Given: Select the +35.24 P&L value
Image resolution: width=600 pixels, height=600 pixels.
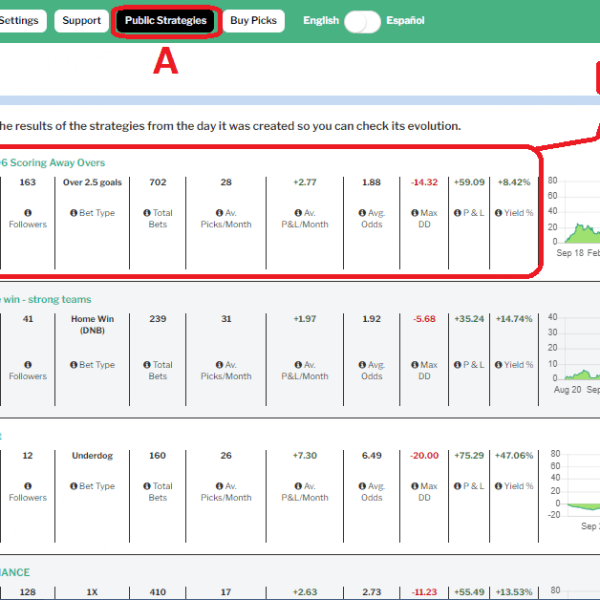Looking at the screenshot, I should [x=469, y=319].
